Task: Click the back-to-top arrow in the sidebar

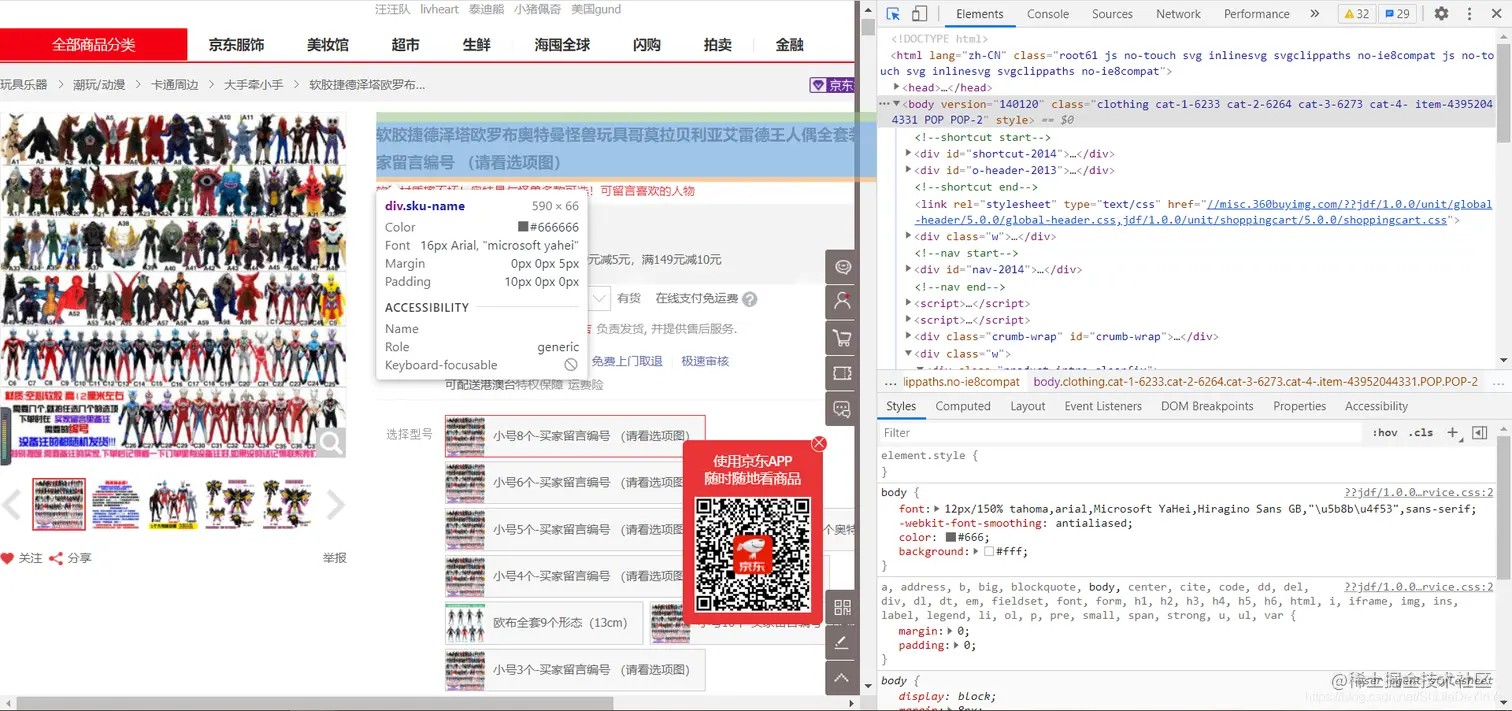Action: point(841,678)
